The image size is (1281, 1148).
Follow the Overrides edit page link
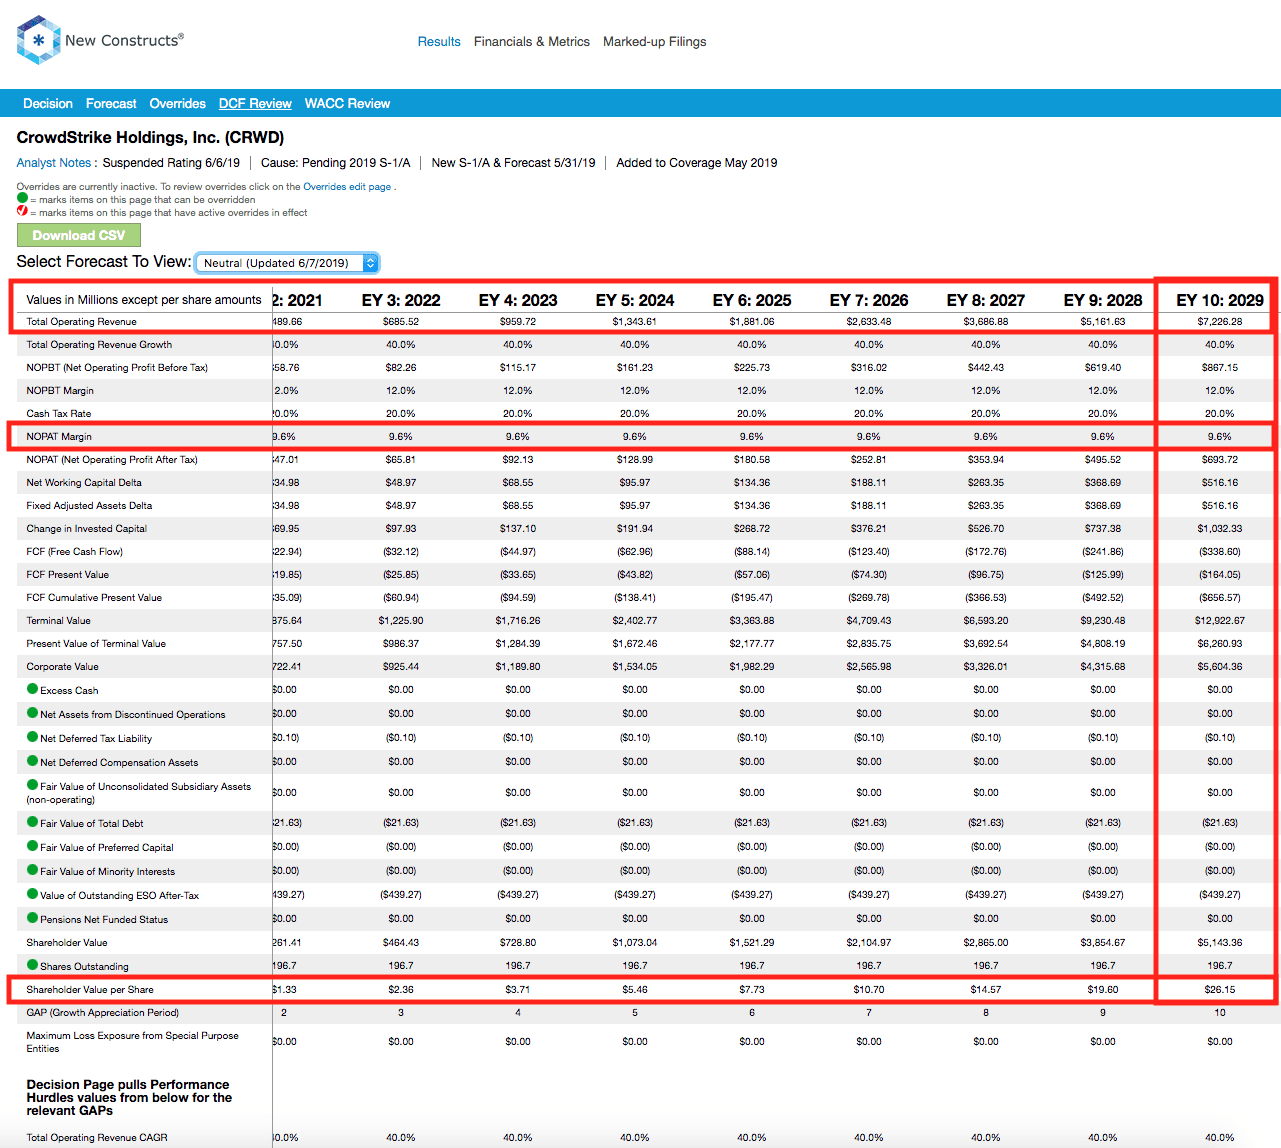347,187
